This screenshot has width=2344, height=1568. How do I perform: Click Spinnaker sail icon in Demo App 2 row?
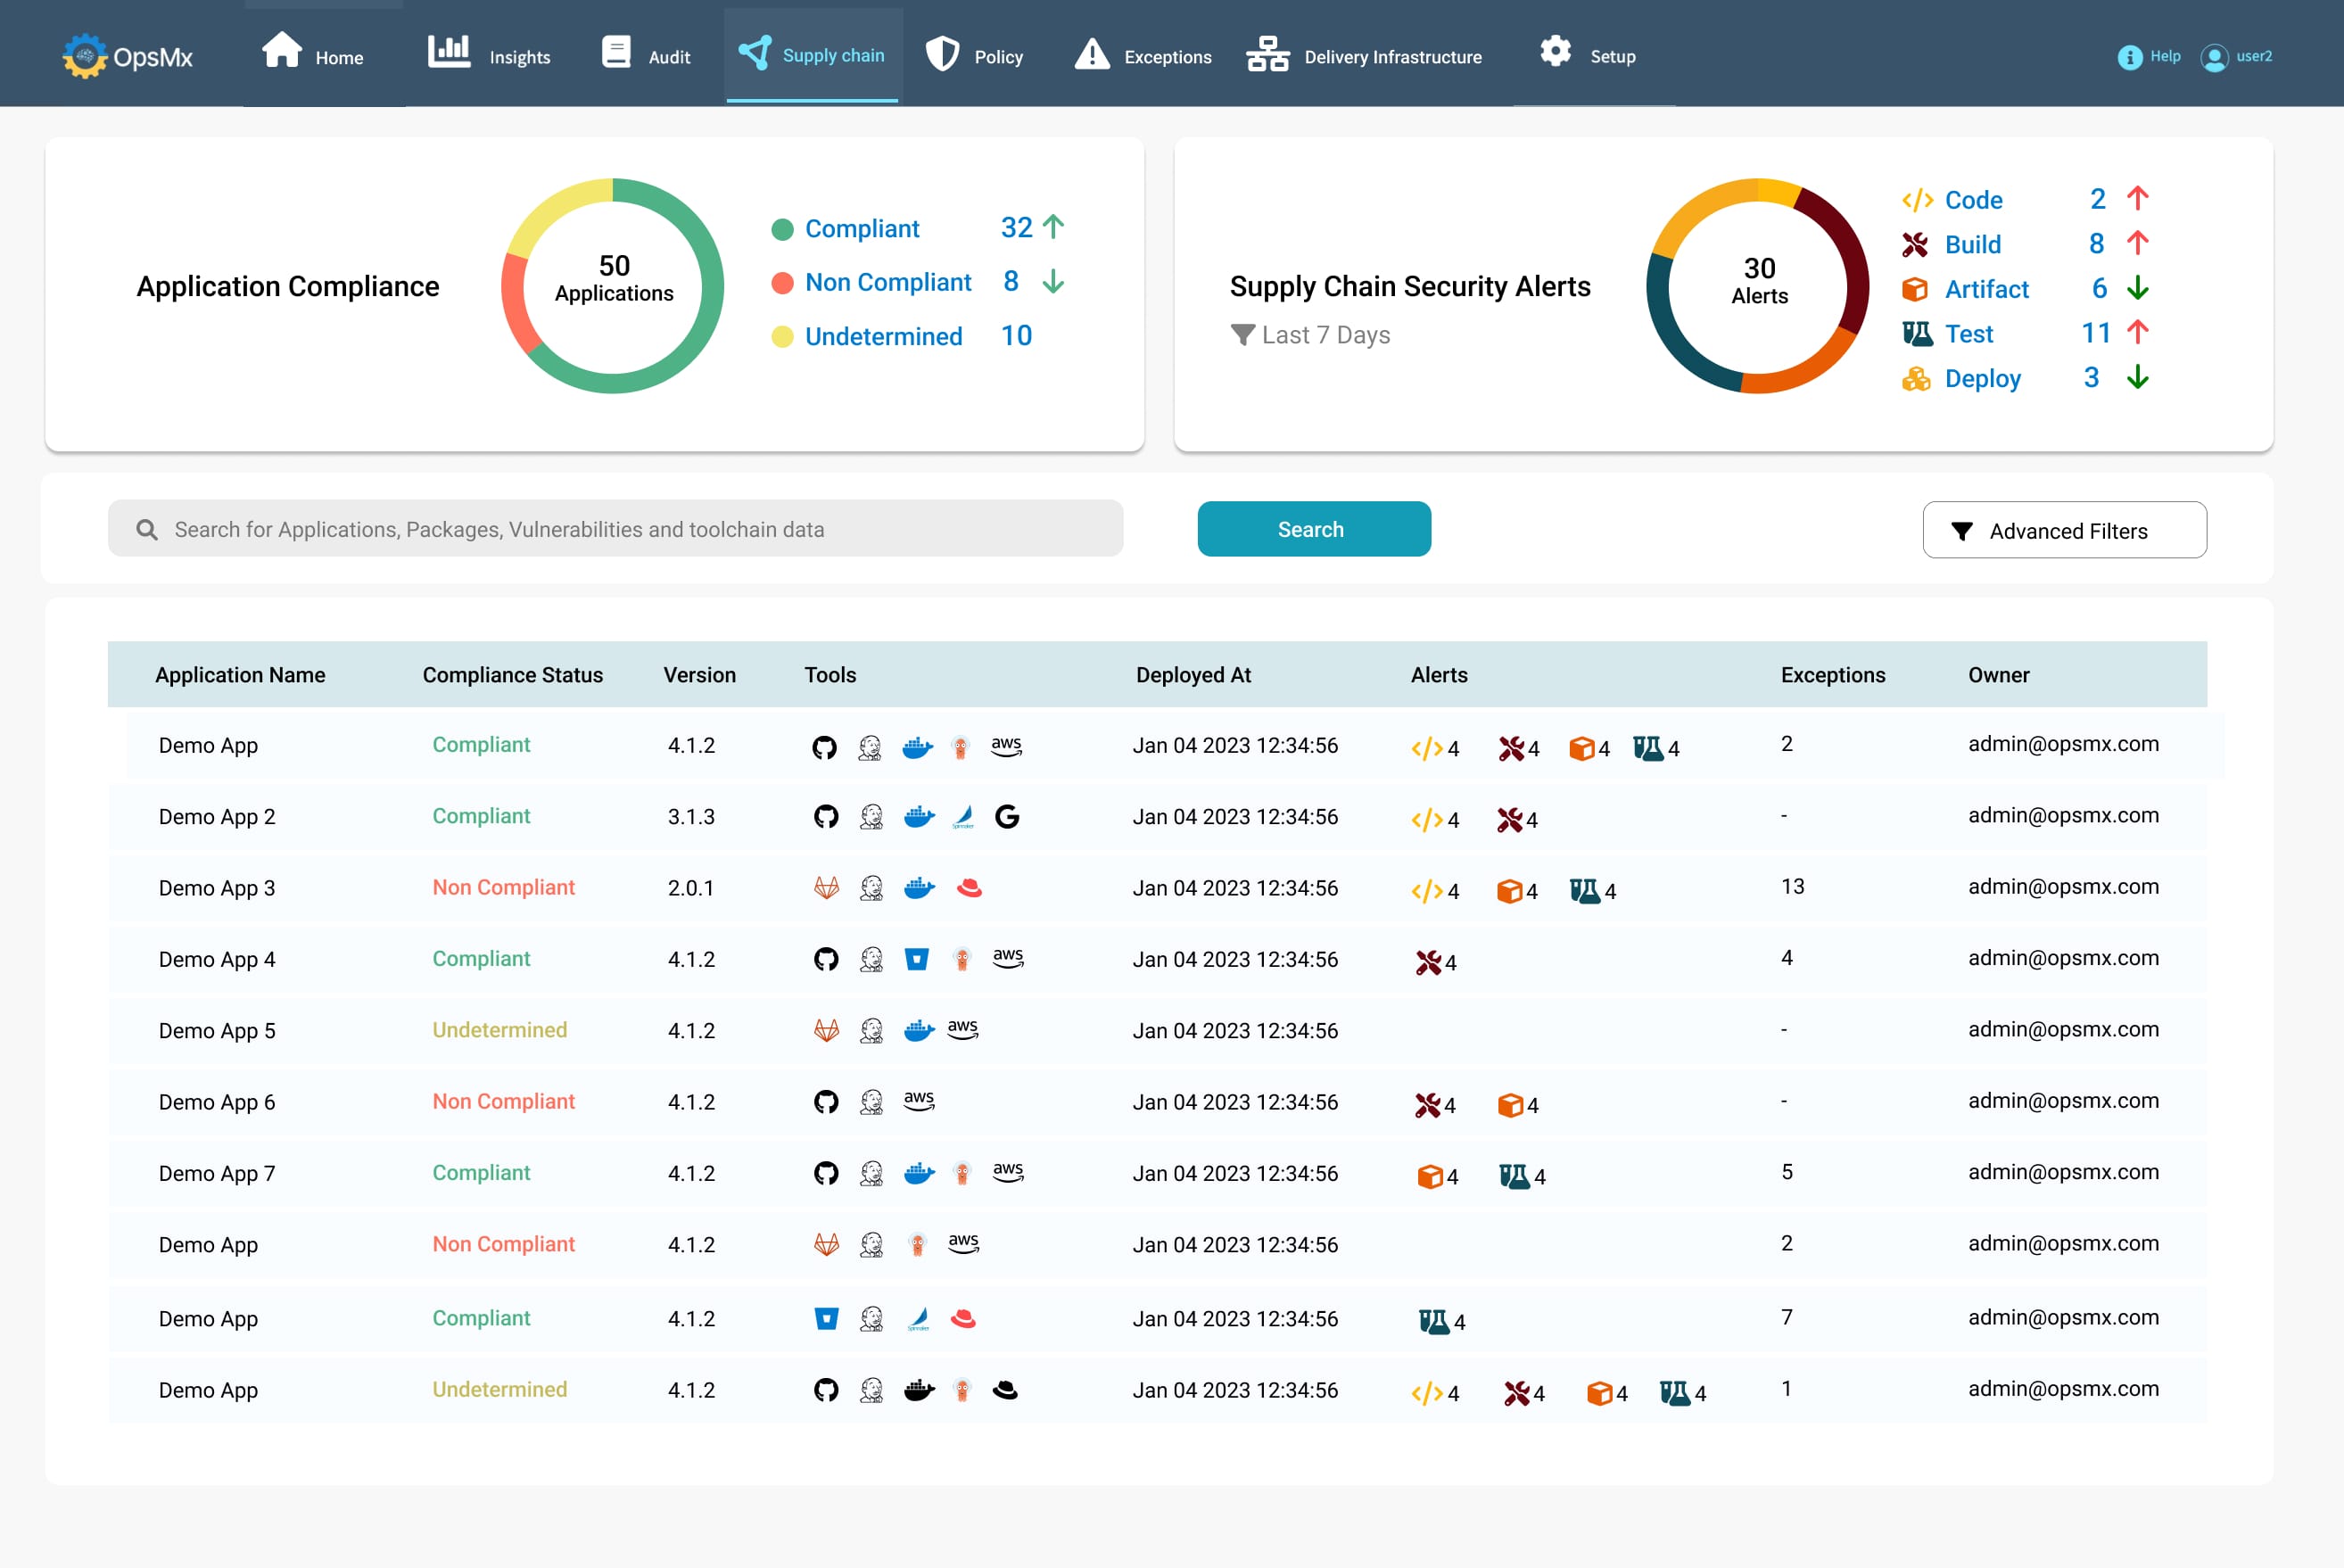point(963,817)
